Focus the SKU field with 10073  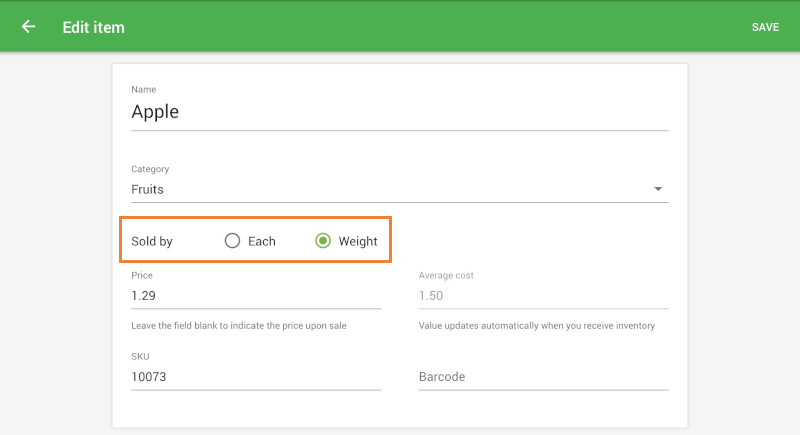pos(255,377)
